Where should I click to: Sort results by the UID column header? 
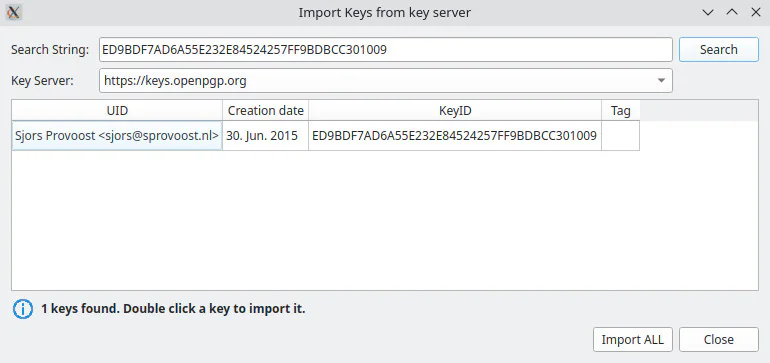tap(117, 111)
